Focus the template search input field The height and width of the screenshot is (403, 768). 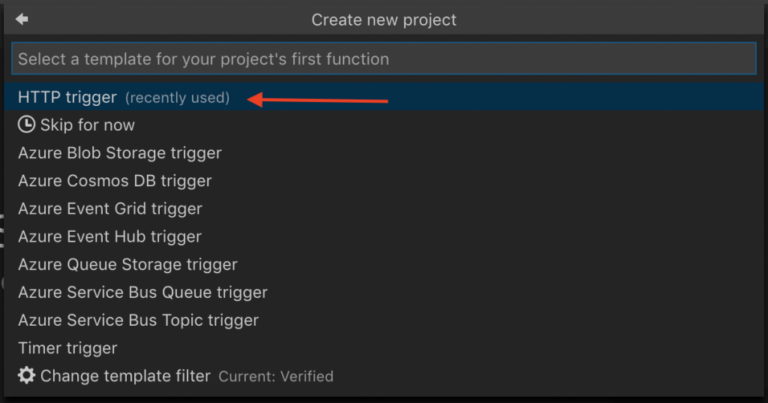point(384,59)
